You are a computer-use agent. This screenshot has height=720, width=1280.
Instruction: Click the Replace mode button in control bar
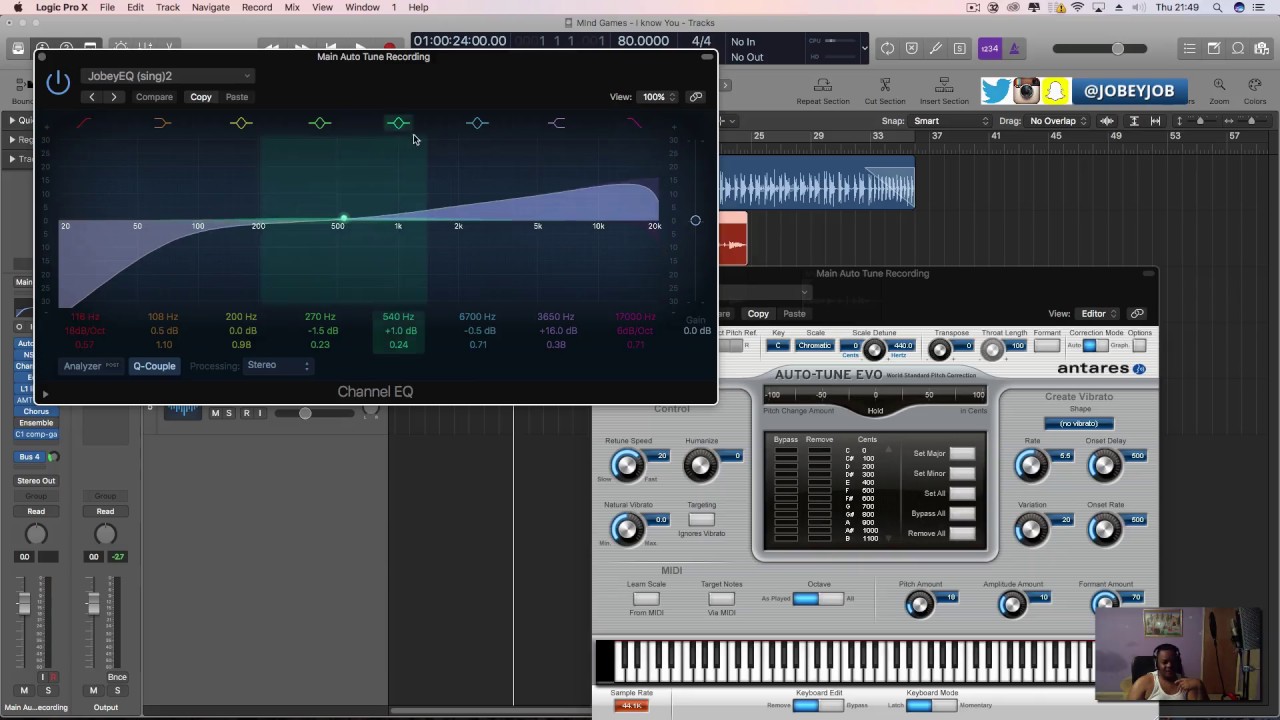(x=911, y=49)
